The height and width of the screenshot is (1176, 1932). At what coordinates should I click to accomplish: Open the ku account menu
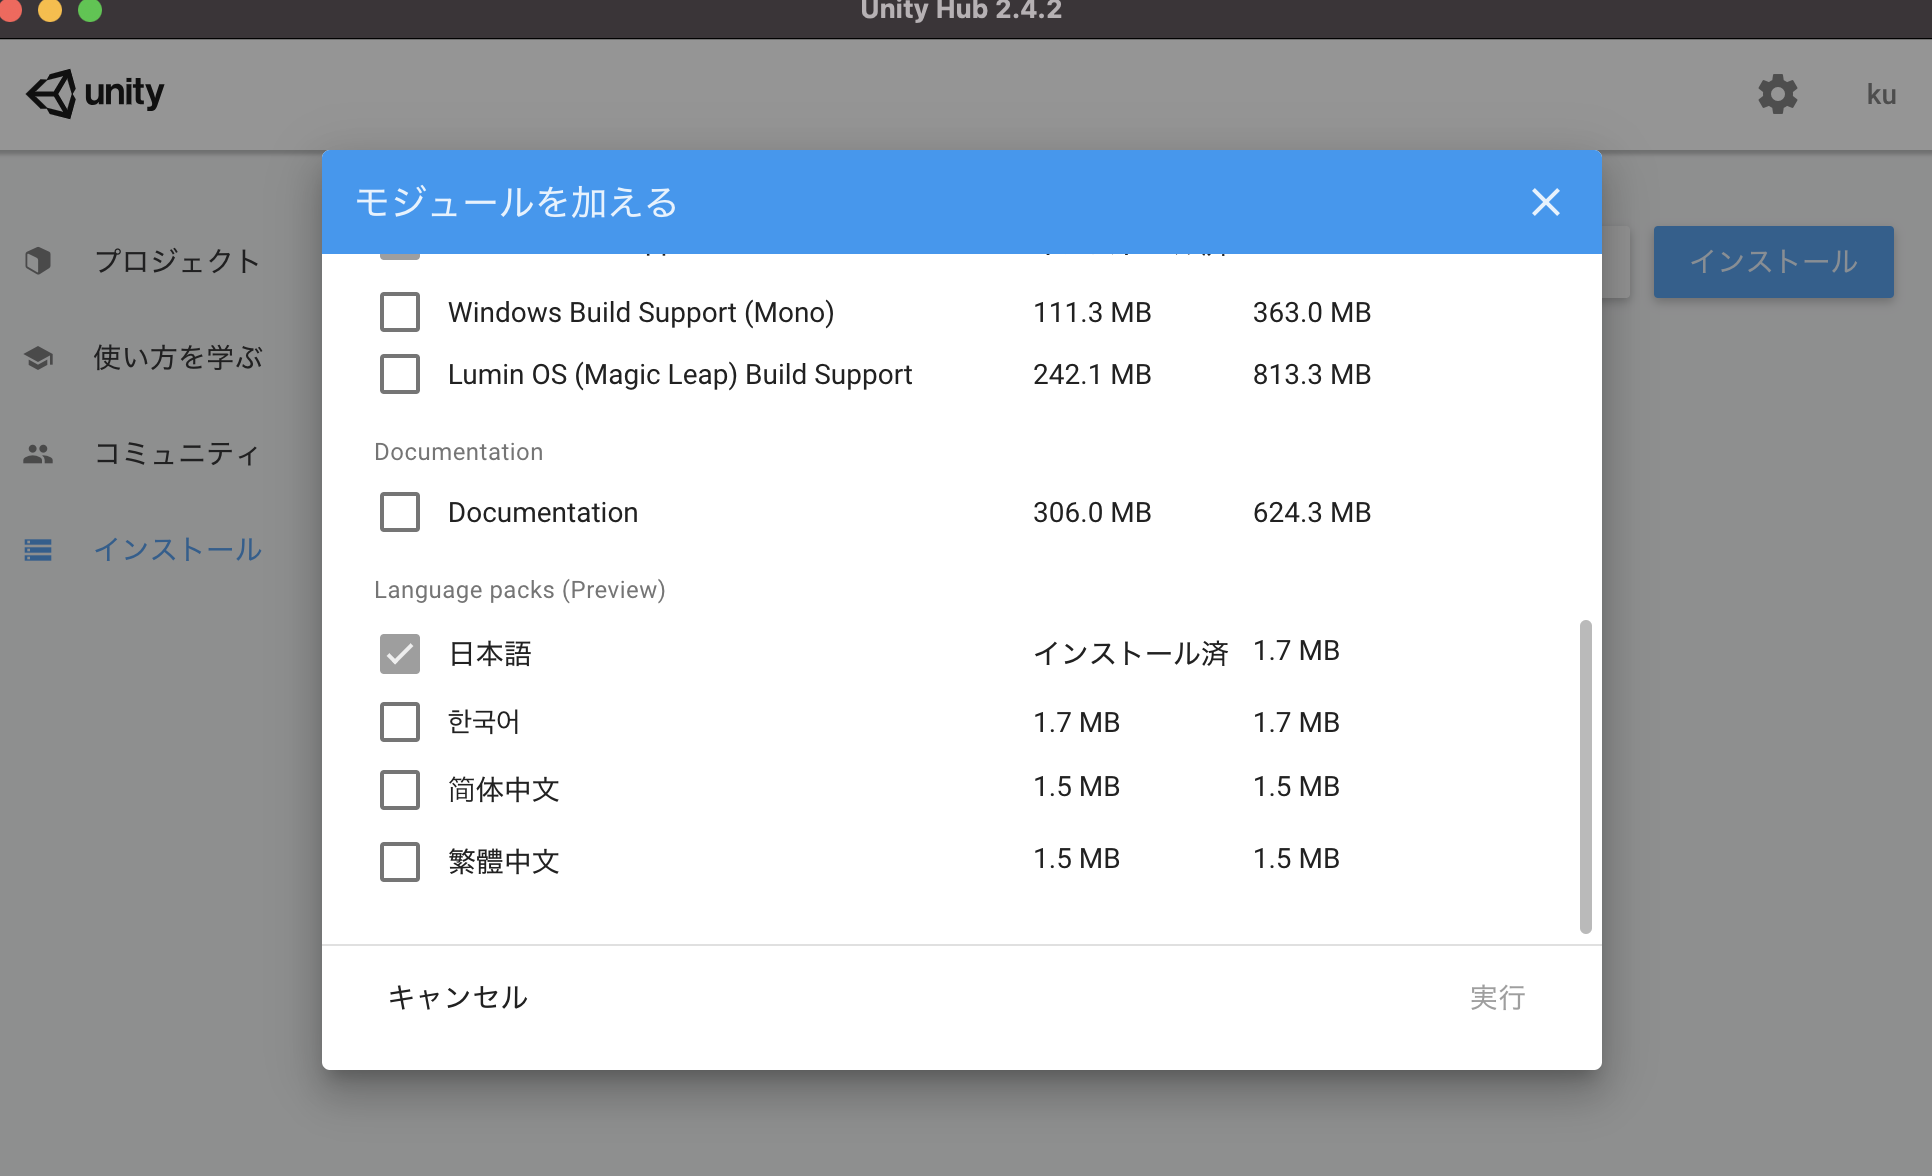pyautogui.click(x=1881, y=95)
